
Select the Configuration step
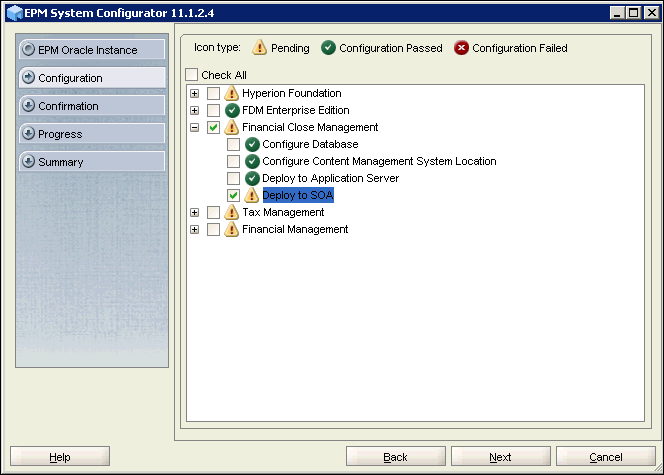click(x=92, y=77)
